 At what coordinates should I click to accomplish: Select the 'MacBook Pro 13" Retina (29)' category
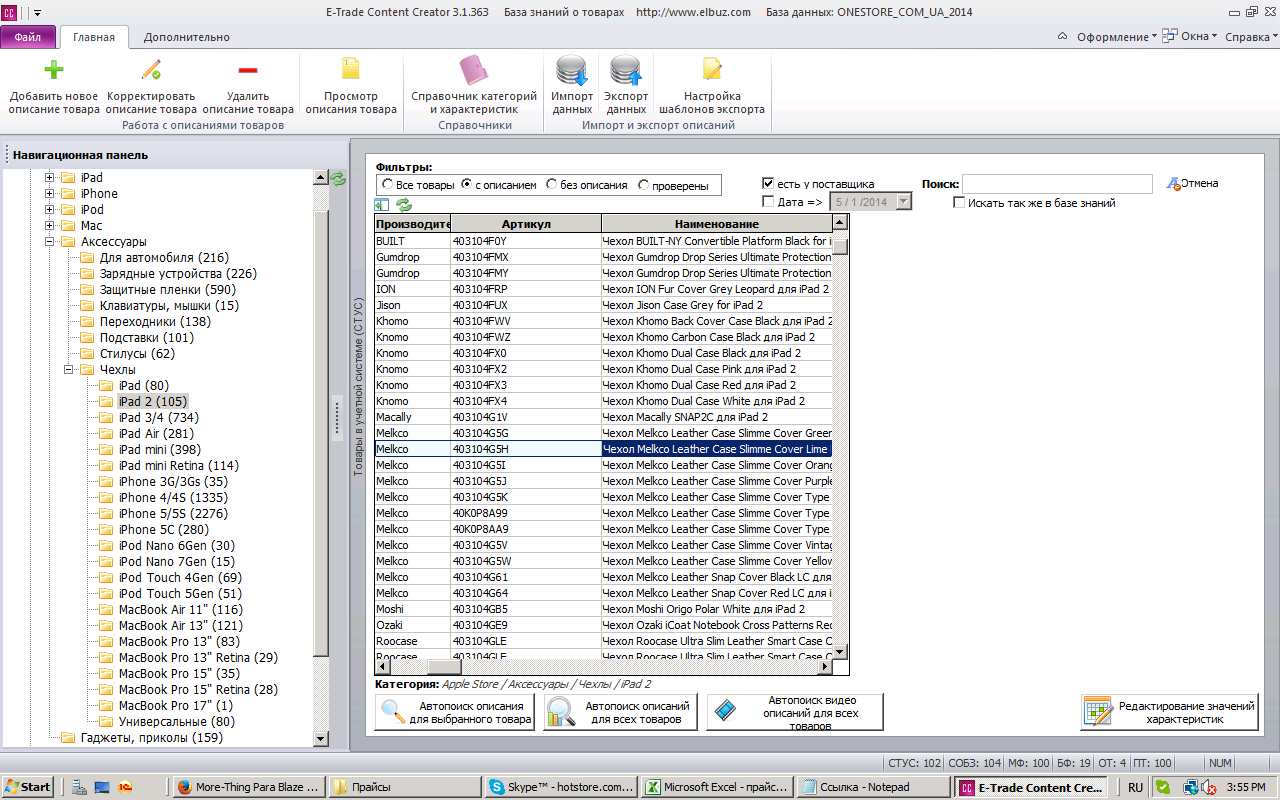point(198,658)
